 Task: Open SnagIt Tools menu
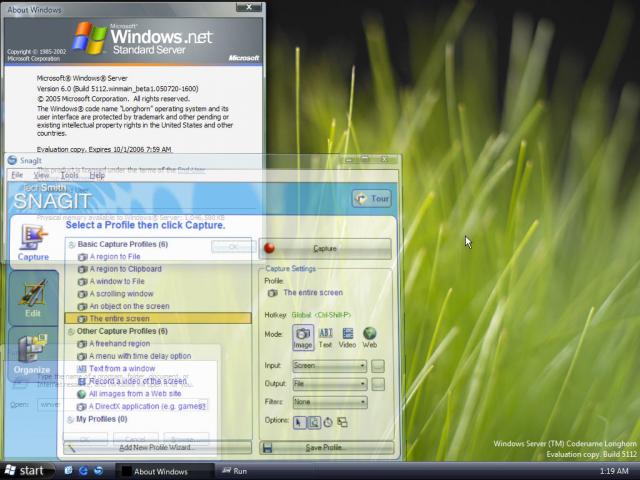click(69, 175)
